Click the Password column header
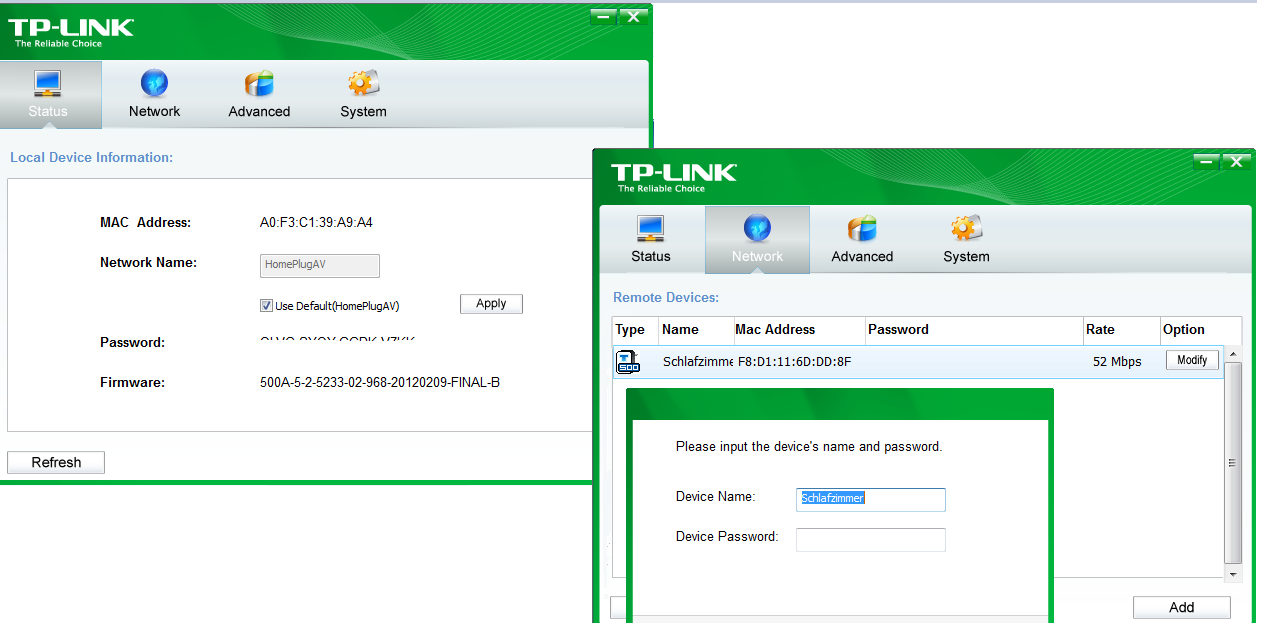This screenshot has width=1267, height=623. point(974,330)
